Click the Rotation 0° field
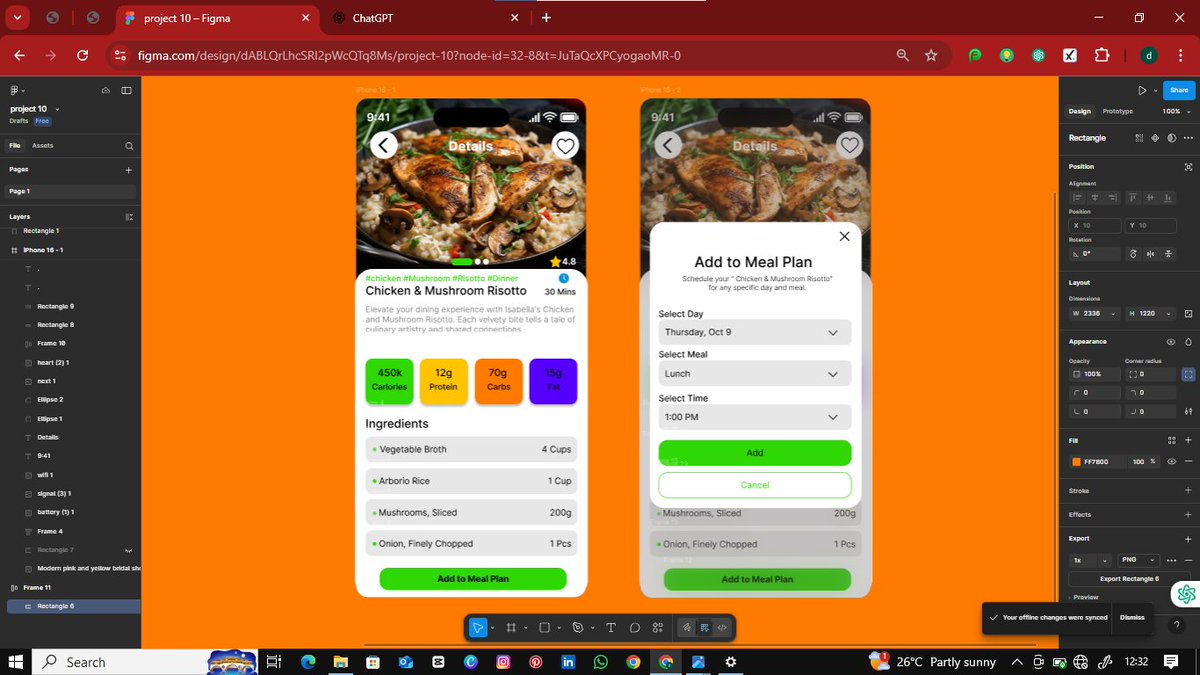 pos(1094,254)
